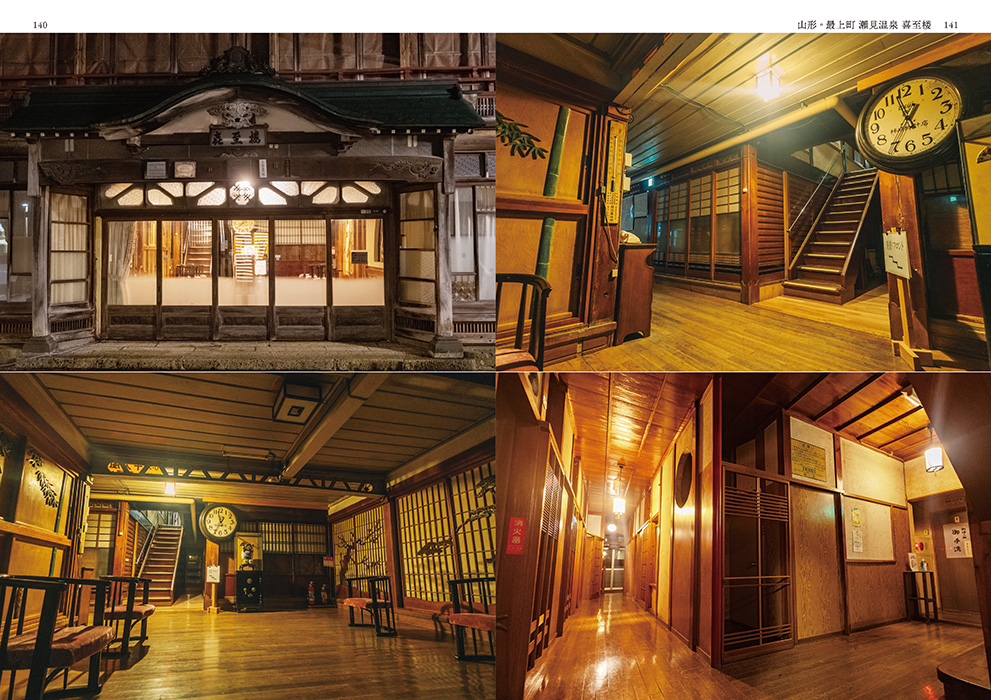The image size is (991, 700).
Task: Click the glowing ceiling lamp above the staircase
Action: pyautogui.click(x=767, y=78)
